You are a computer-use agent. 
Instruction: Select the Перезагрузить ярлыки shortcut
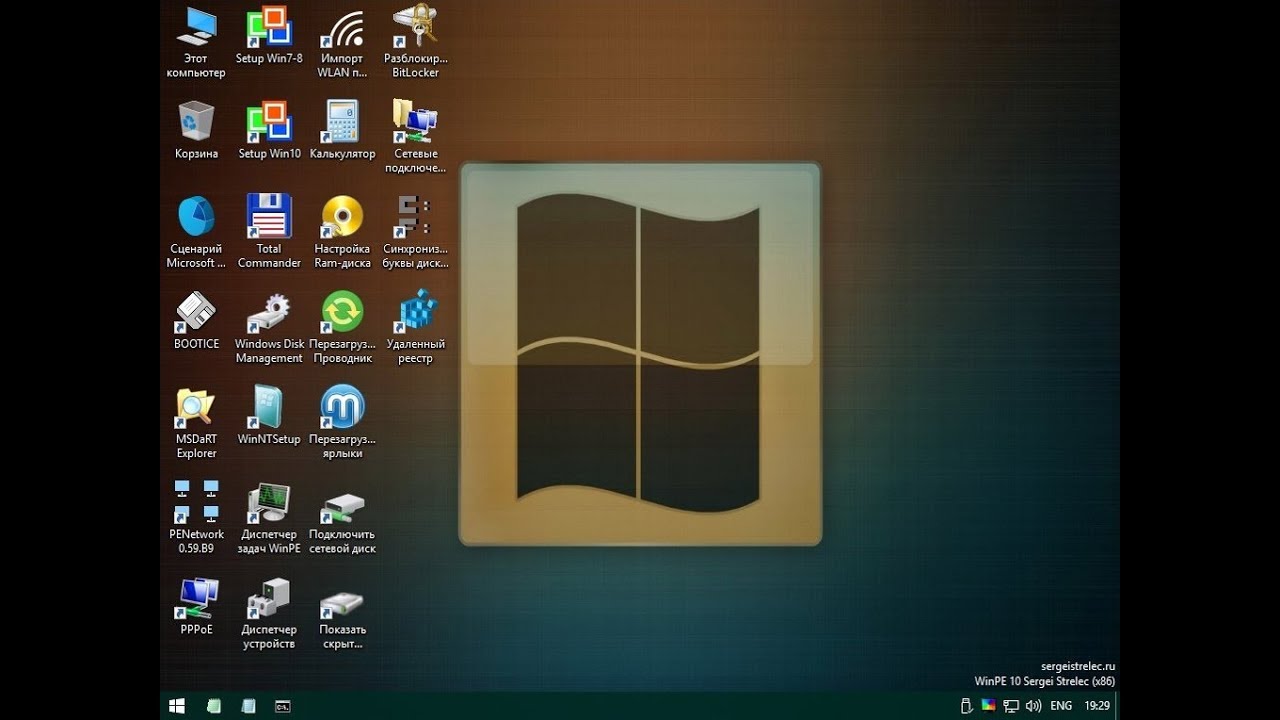[342, 422]
